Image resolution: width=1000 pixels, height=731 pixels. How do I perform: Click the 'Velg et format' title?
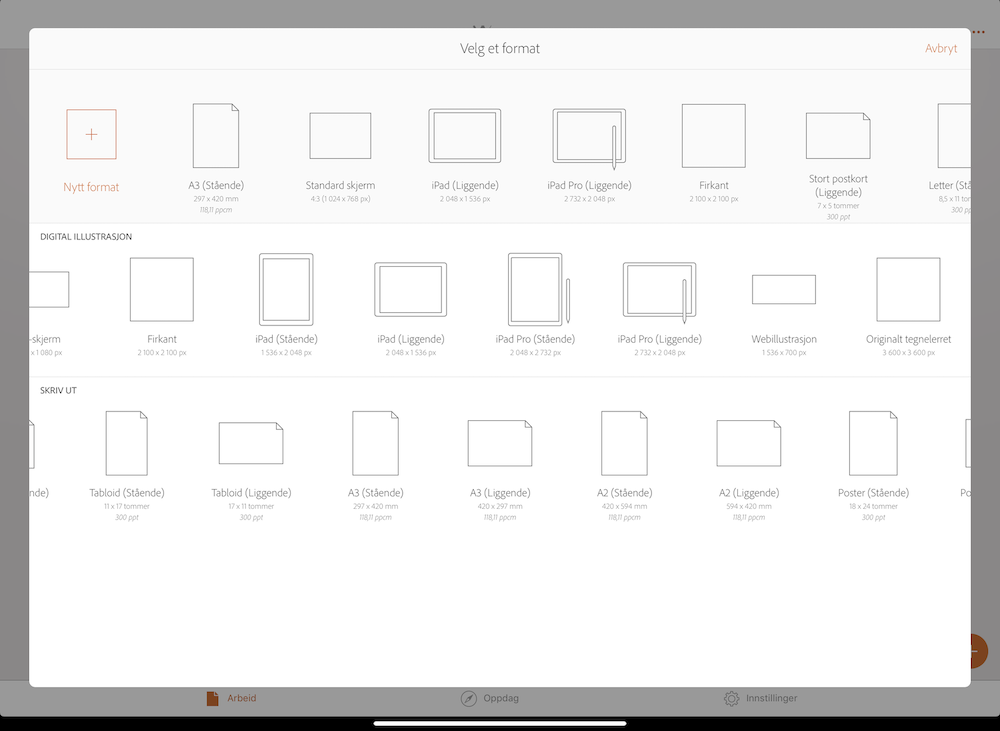[500, 48]
